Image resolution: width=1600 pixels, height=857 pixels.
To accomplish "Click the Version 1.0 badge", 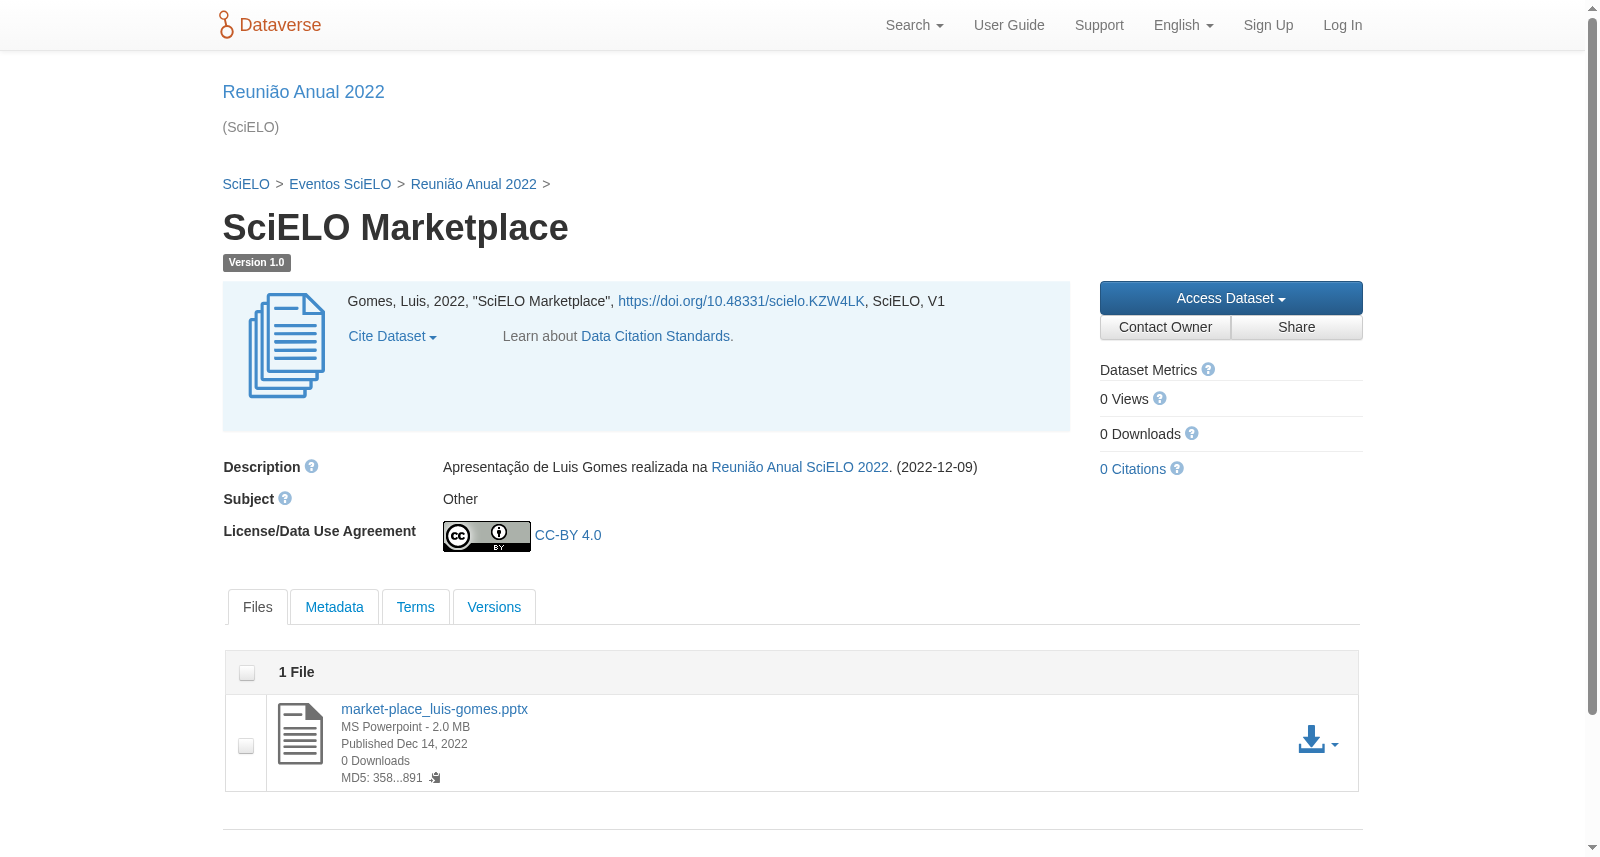I will (257, 263).
